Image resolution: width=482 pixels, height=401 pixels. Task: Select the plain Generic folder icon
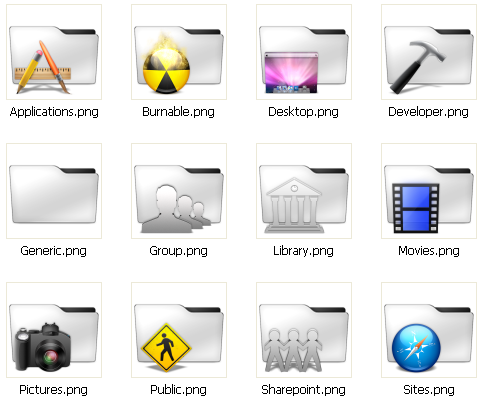click(54, 191)
